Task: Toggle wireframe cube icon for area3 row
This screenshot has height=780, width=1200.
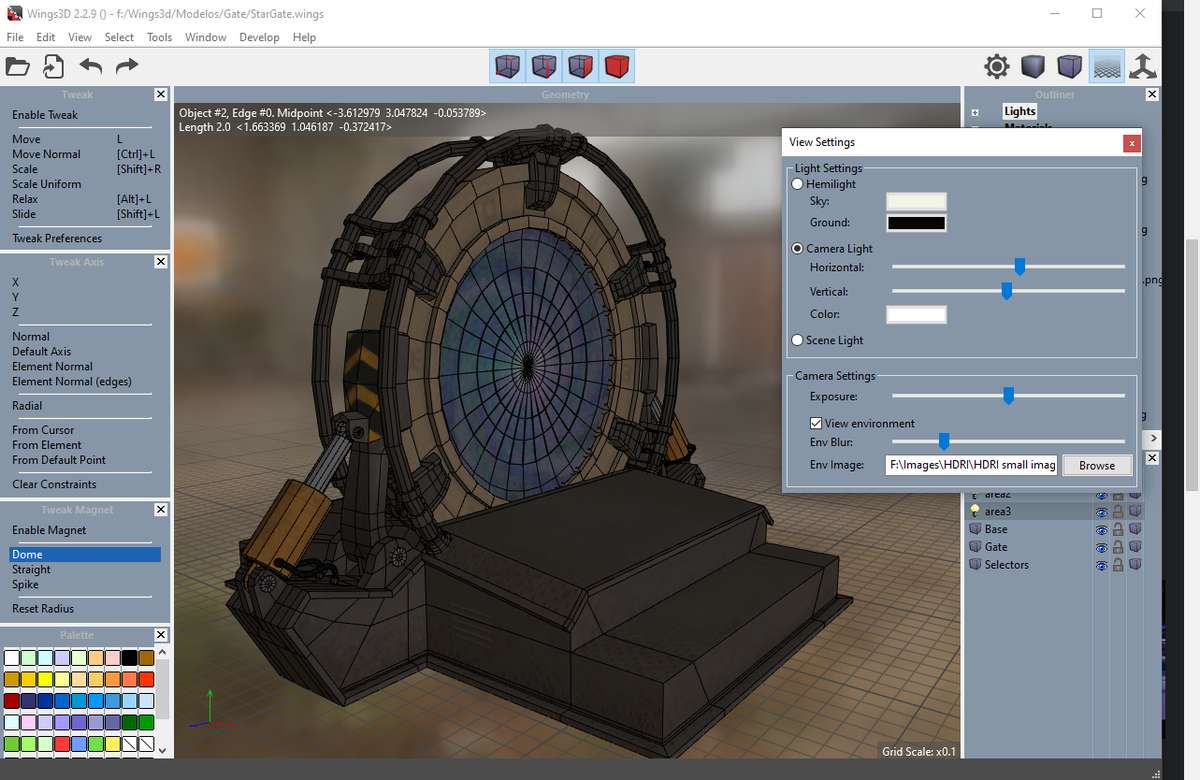Action: pyautogui.click(x=1135, y=511)
